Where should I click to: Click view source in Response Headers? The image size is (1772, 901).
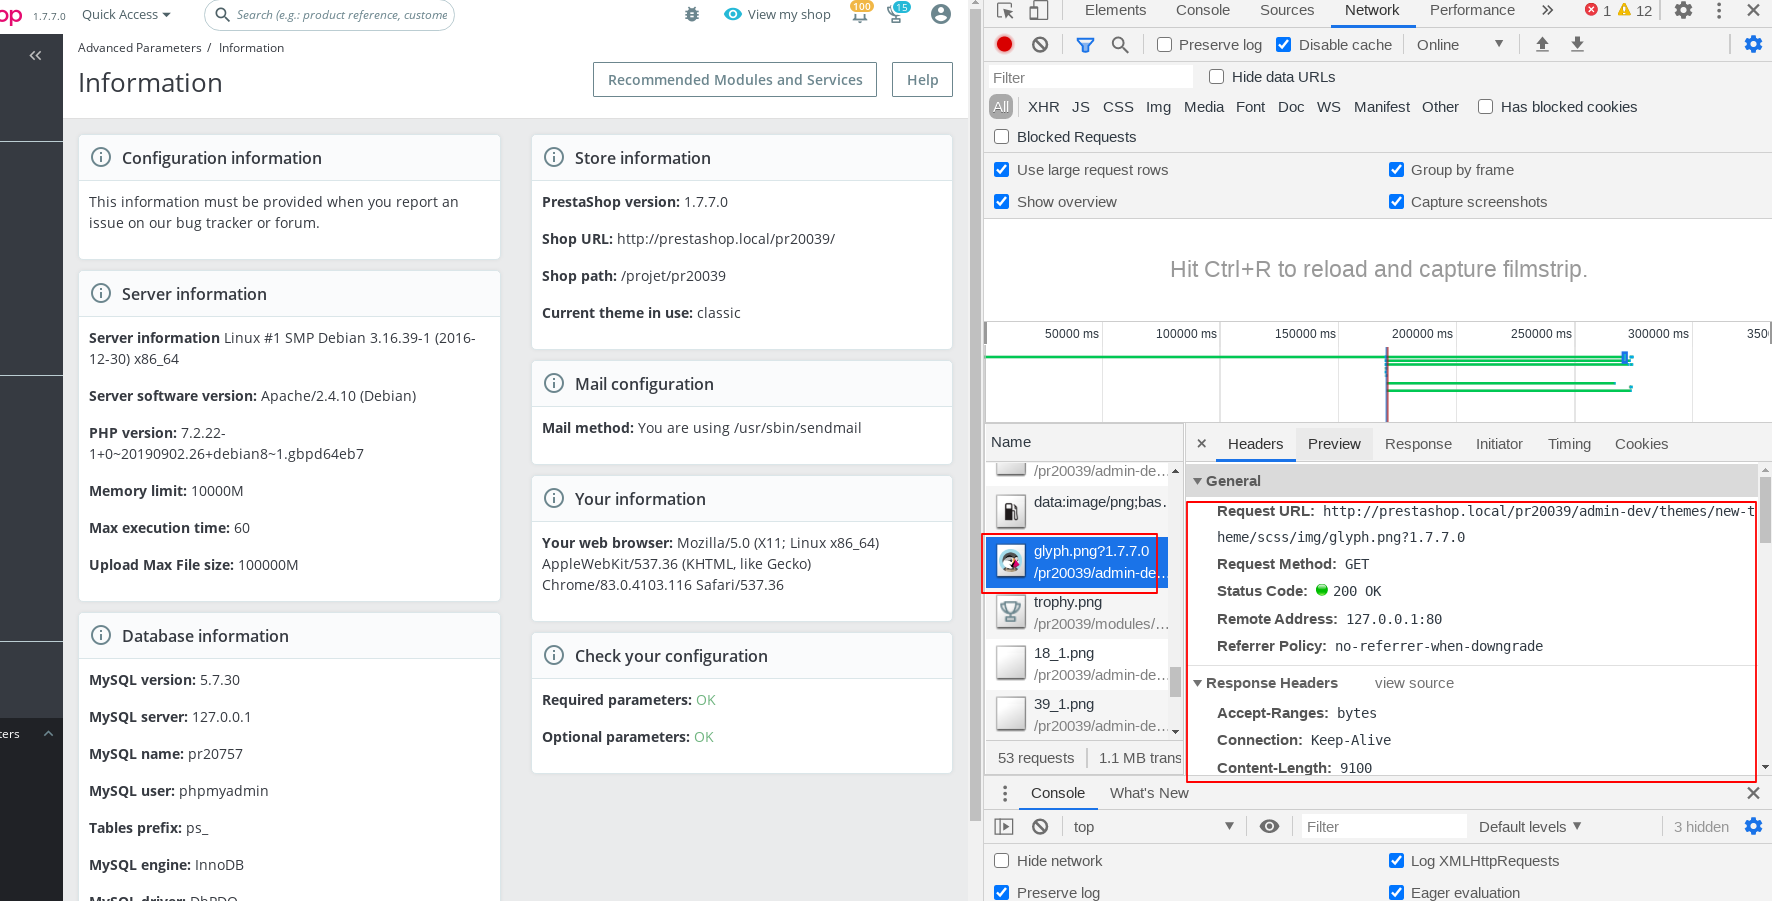[1414, 683]
